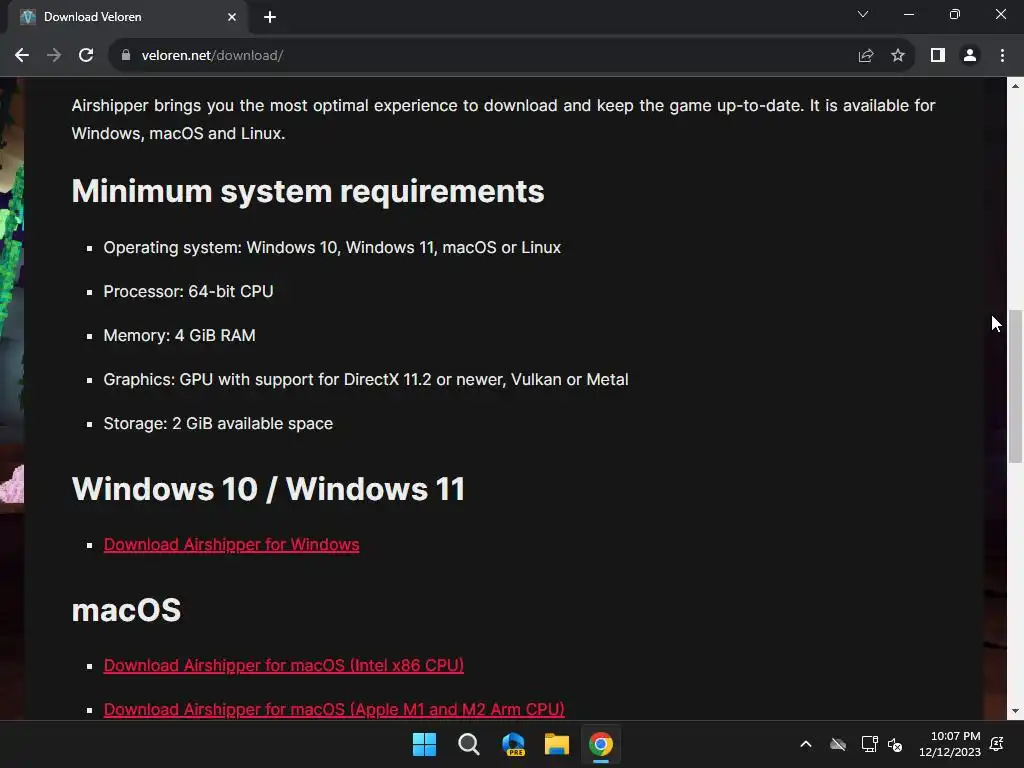Open the Chrome profile menu
This screenshot has width=1024, height=768.
click(x=970, y=56)
